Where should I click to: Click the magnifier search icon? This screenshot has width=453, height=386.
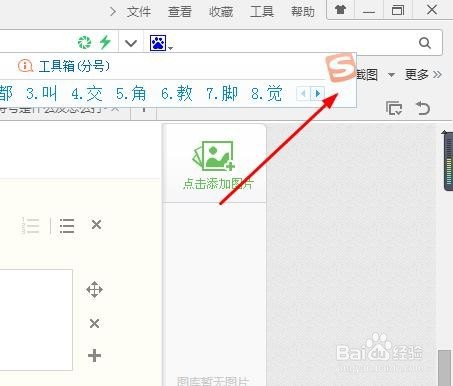click(425, 43)
